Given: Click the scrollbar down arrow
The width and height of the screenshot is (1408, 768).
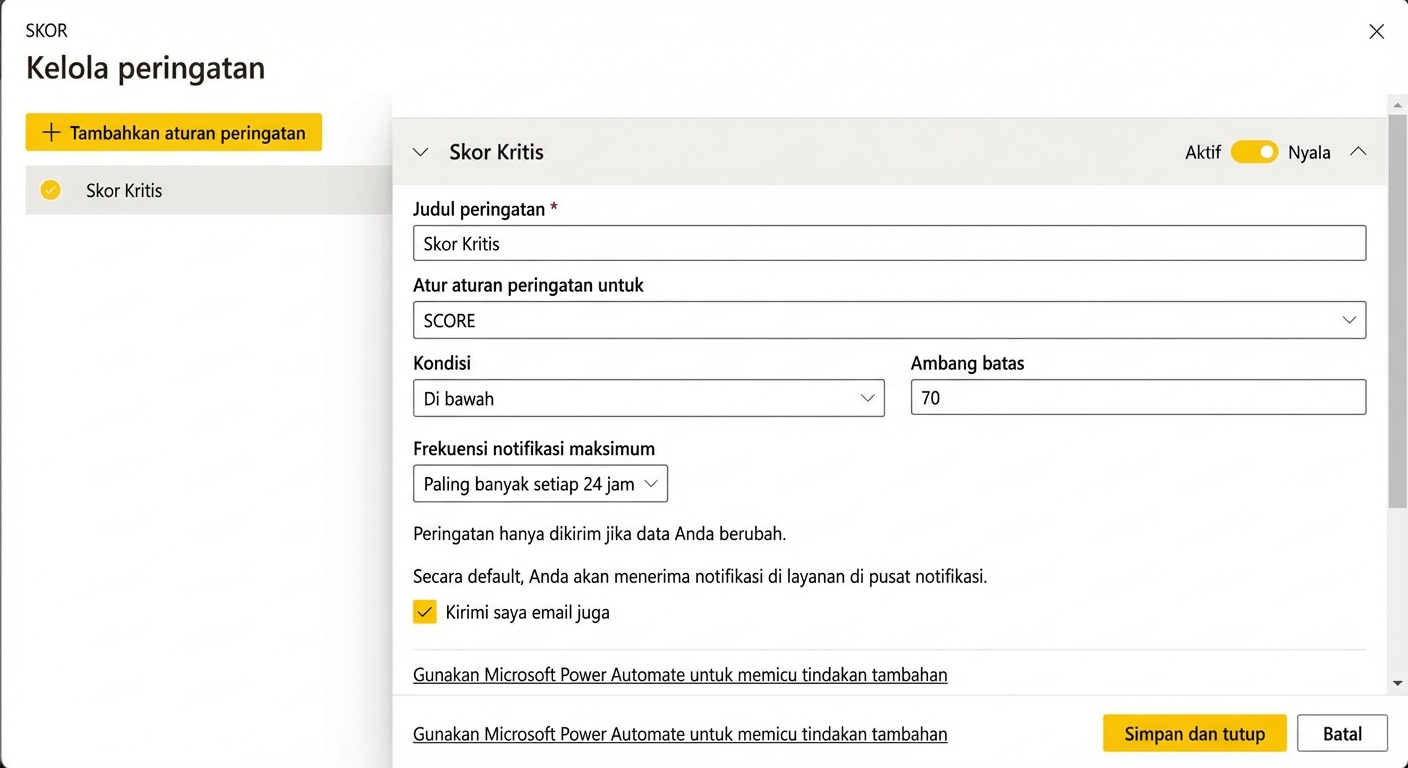Looking at the screenshot, I should tap(1397, 683).
